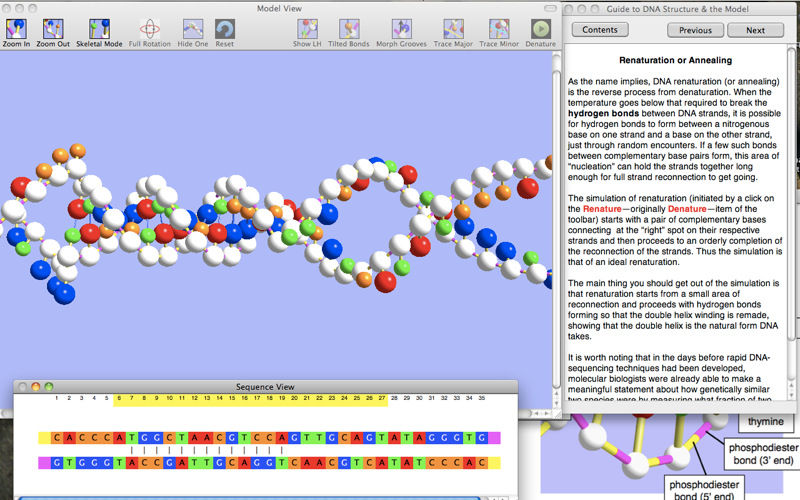
Task: Click the Zoom In toolbar icon
Action: (x=16, y=30)
